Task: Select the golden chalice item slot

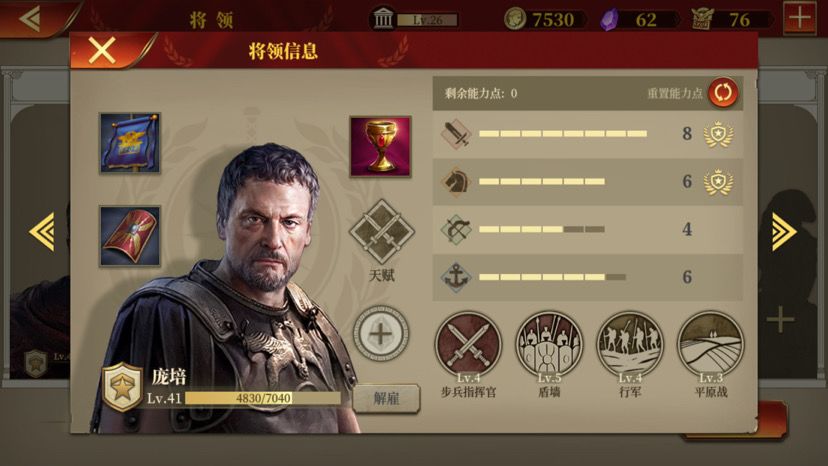Action: (x=380, y=147)
